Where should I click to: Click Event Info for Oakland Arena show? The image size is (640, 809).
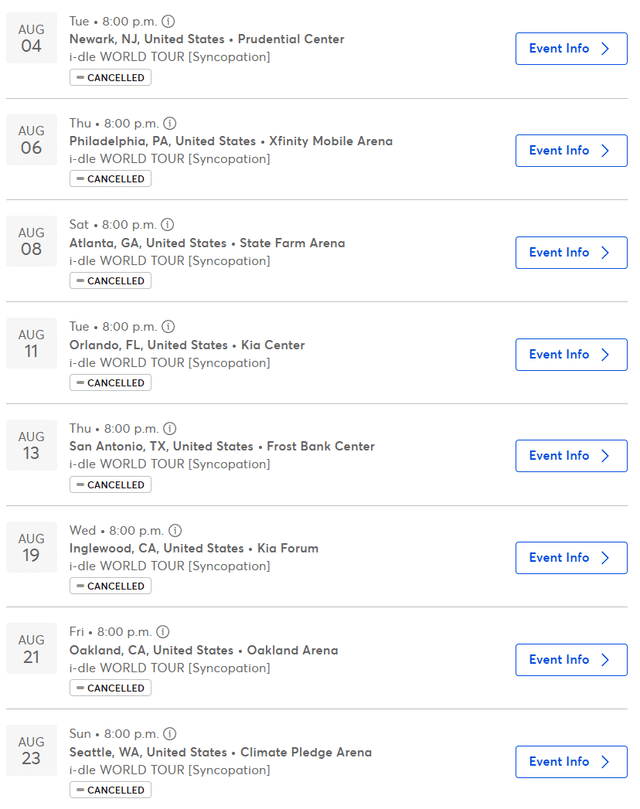tap(571, 660)
